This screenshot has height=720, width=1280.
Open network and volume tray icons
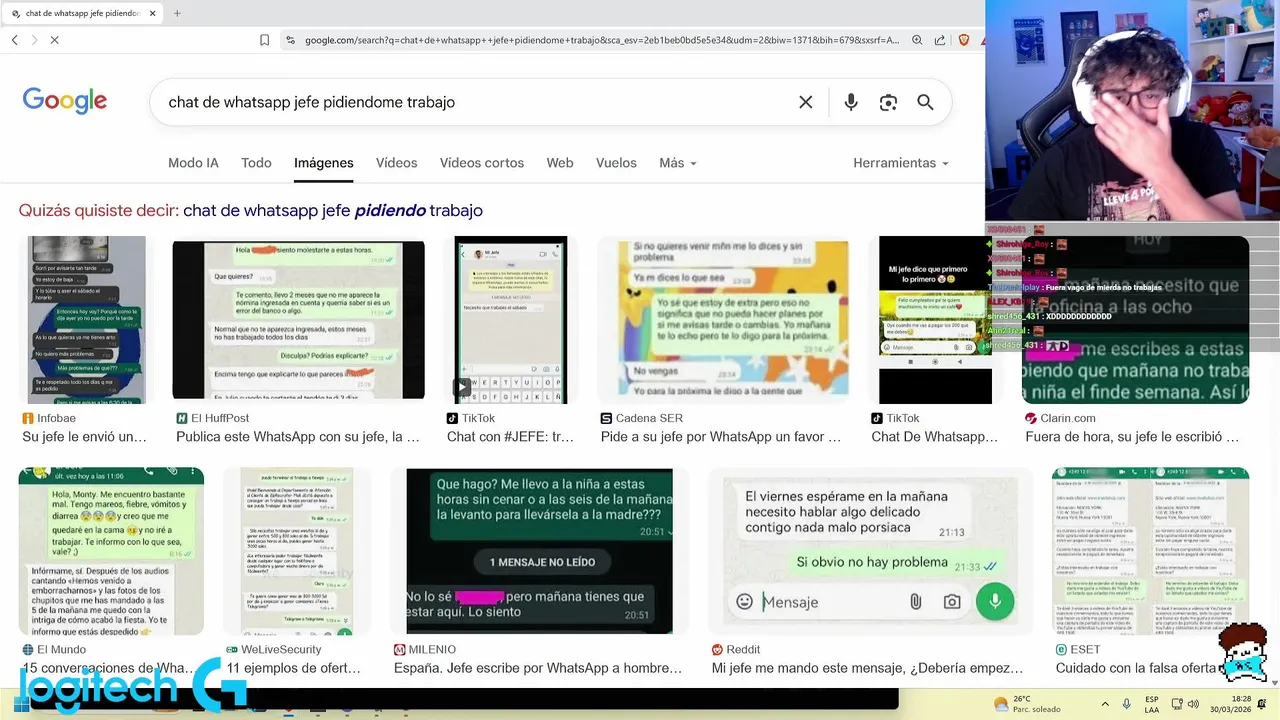[1187, 704]
